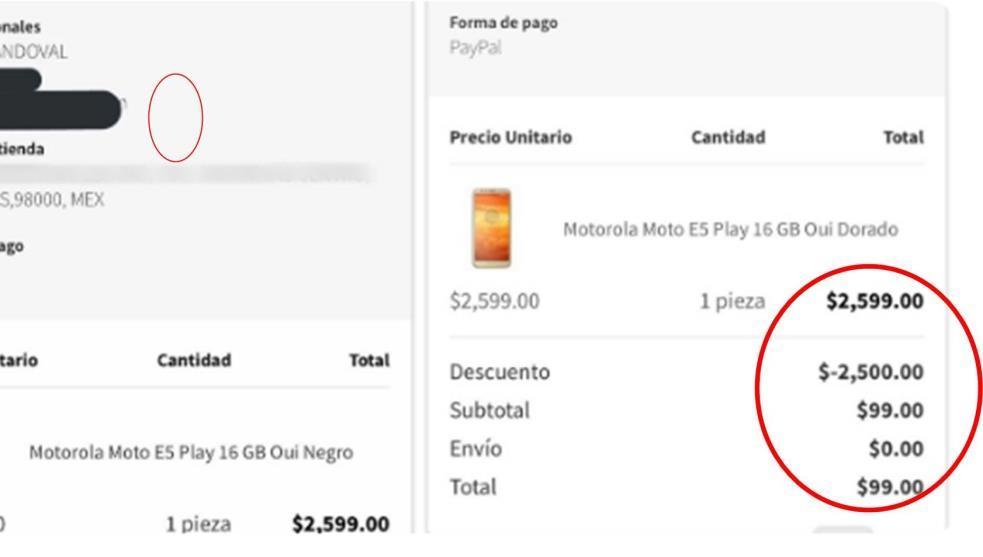Viewport: 983px width, 557px height.
Task: Click the S,98000, MEX address text
Action: [52, 199]
